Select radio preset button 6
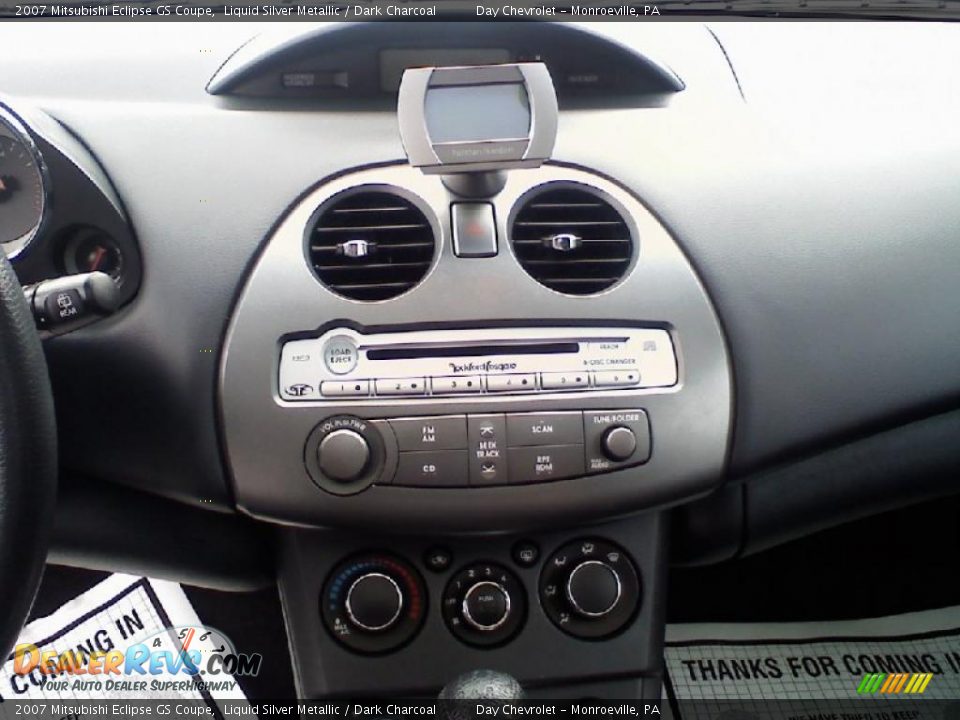The width and height of the screenshot is (960, 720). (617, 378)
